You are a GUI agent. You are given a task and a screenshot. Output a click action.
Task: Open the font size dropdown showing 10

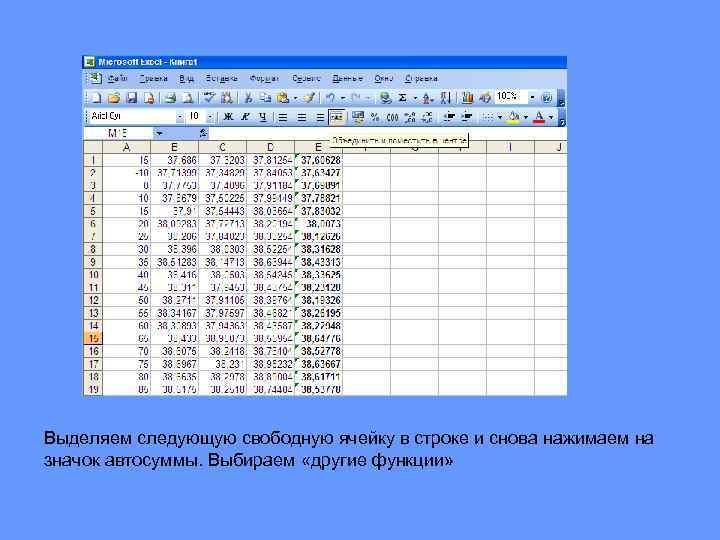point(209,117)
